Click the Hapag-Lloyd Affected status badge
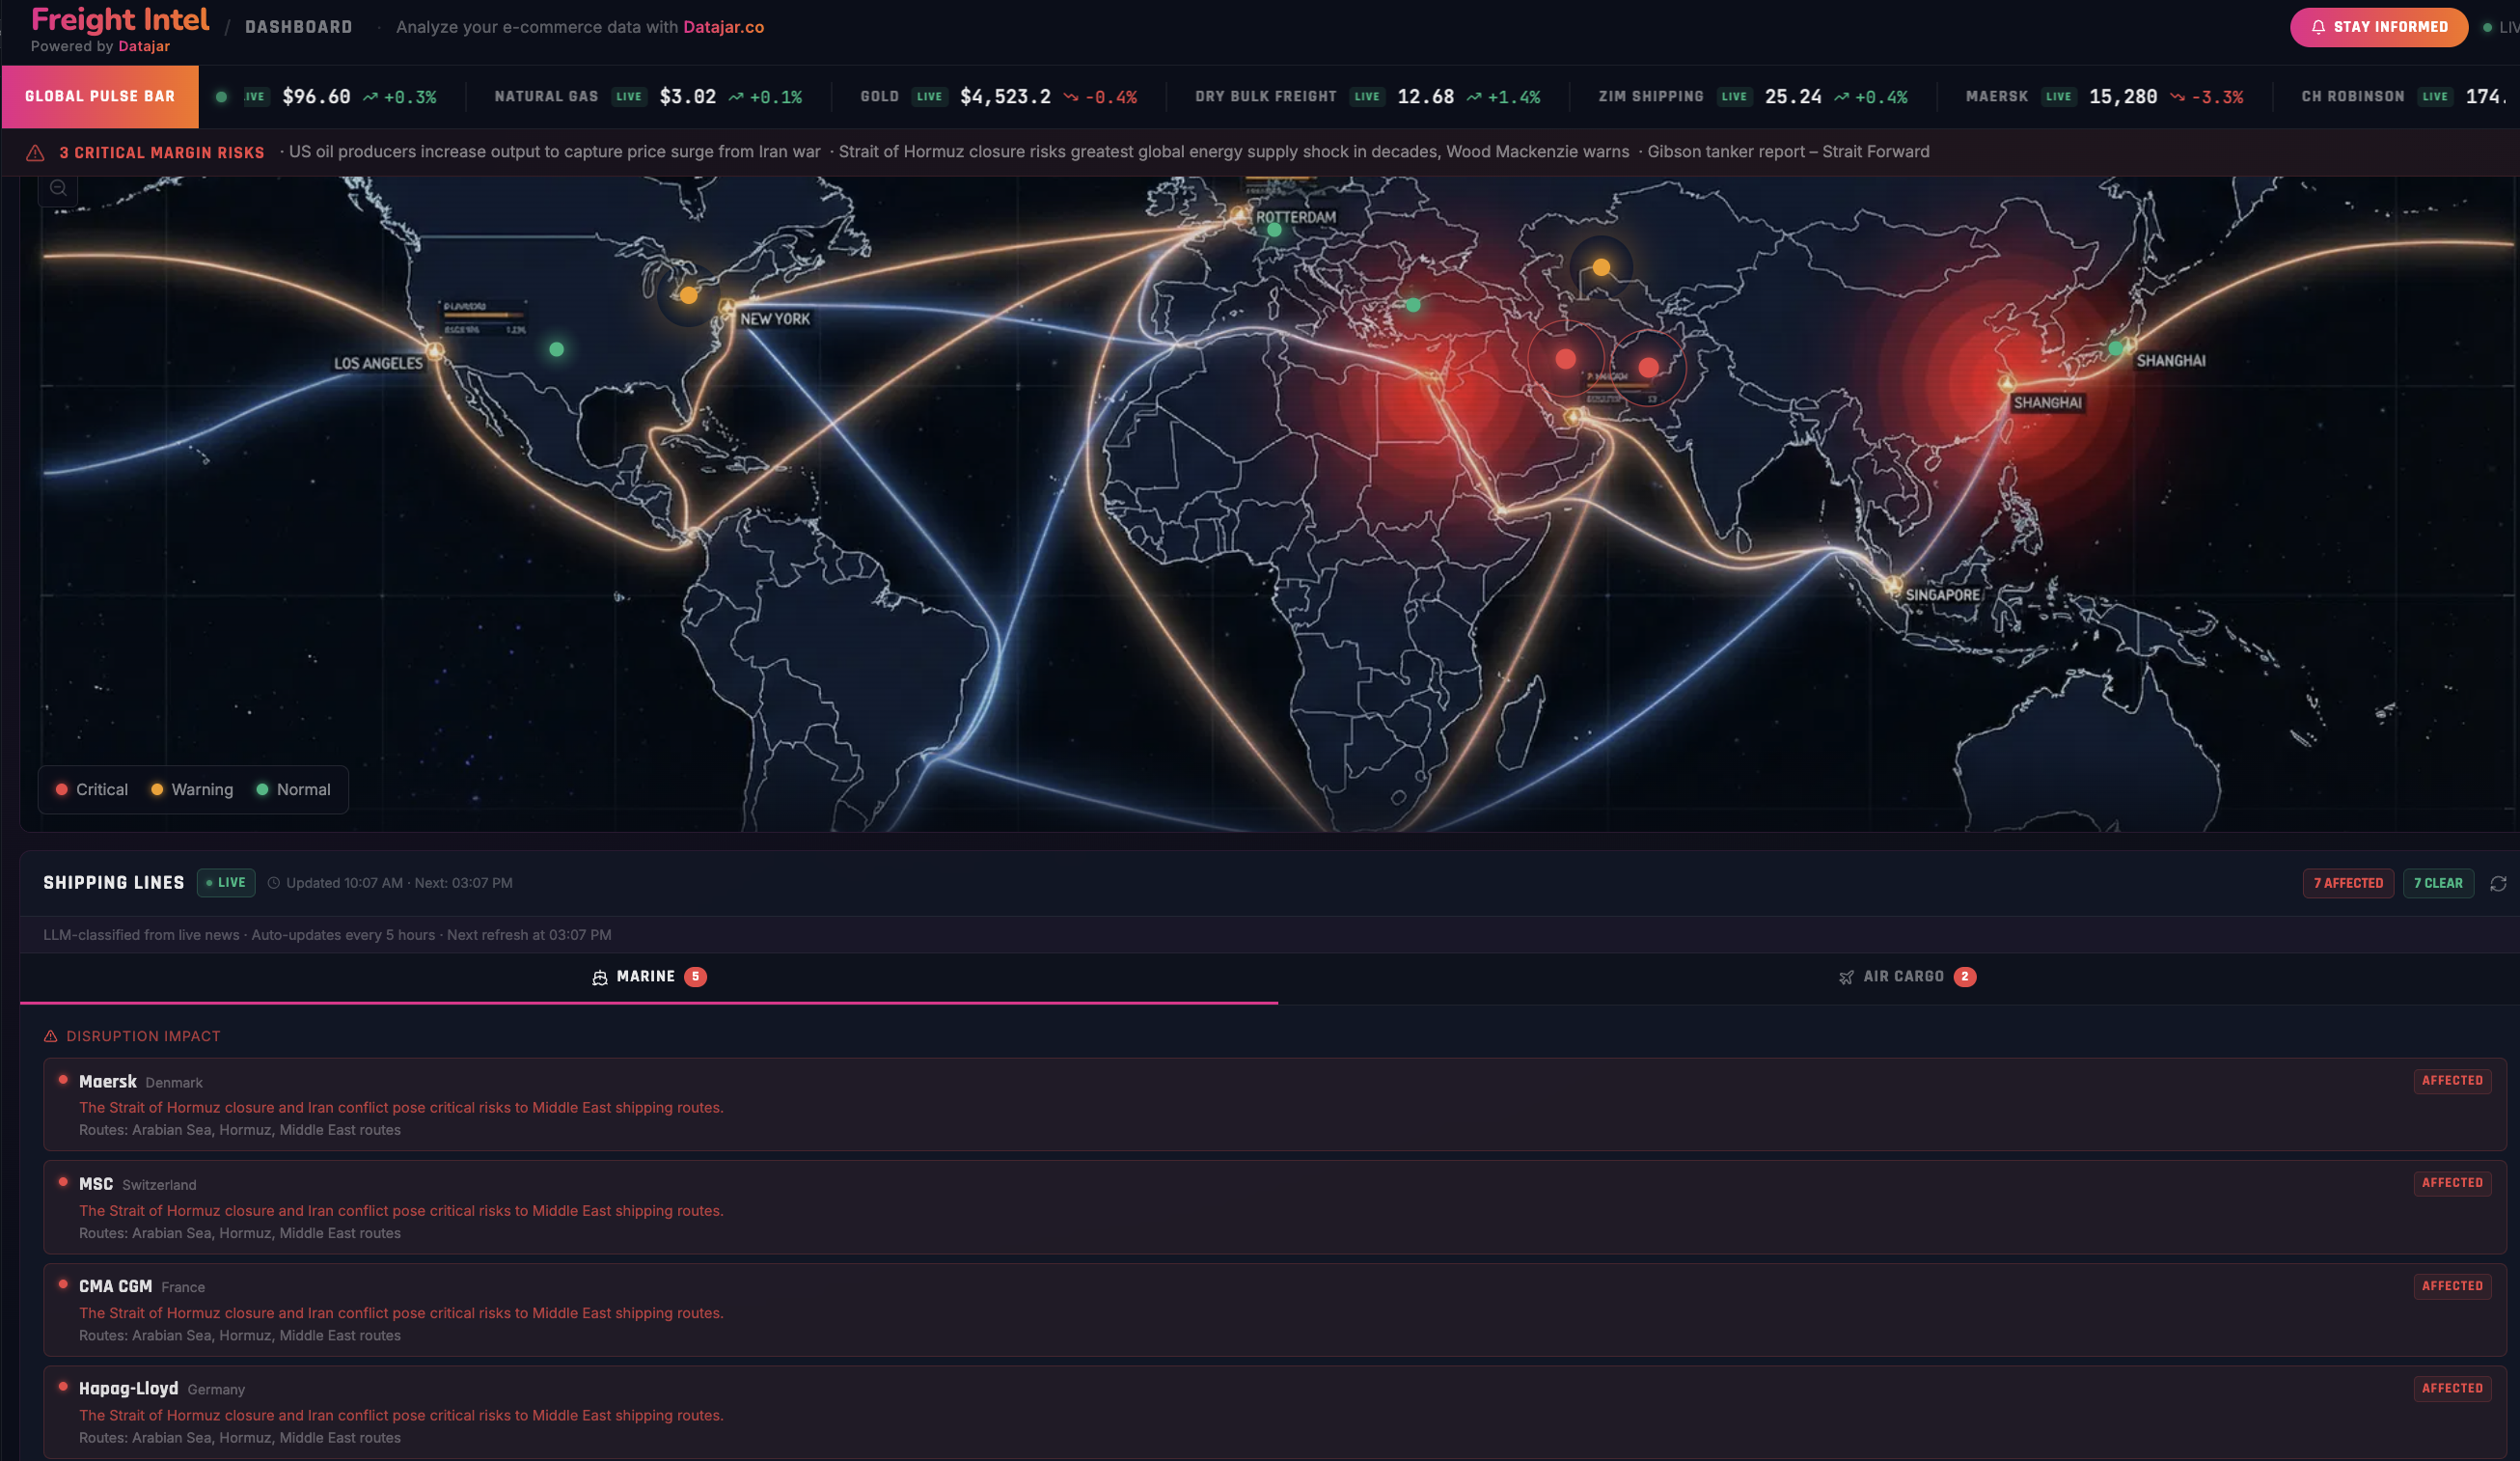Image resolution: width=2520 pixels, height=1461 pixels. tap(2452, 1388)
